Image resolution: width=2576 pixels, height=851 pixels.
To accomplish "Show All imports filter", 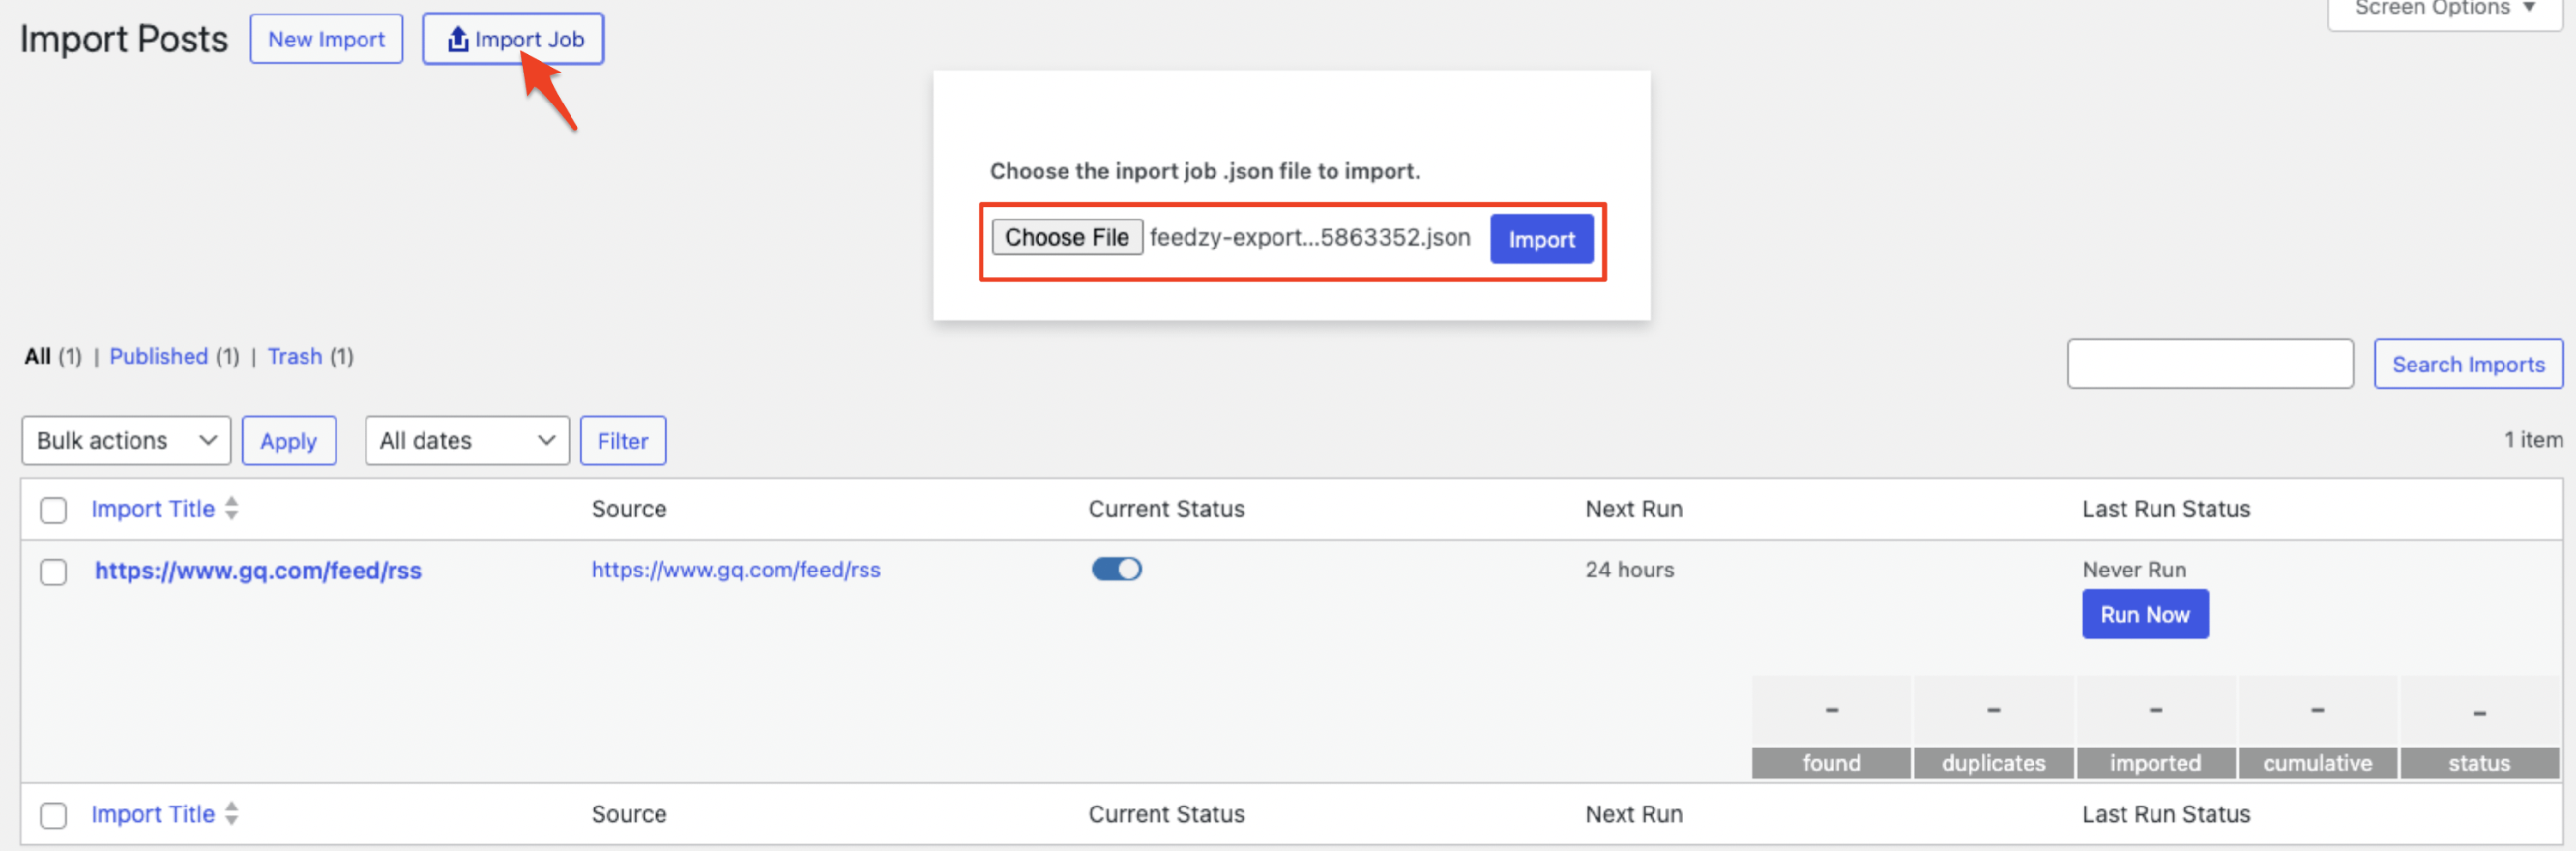I will (x=37, y=356).
